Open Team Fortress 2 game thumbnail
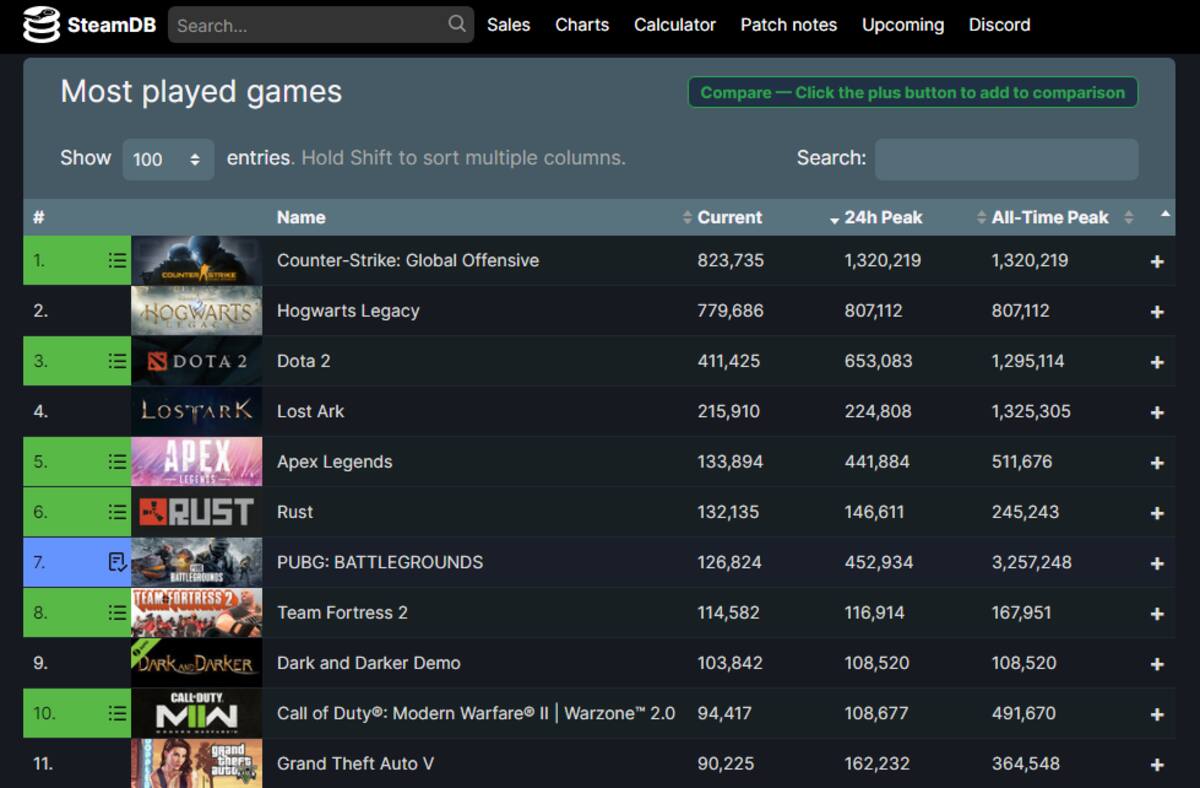Viewport: 1200px width, 788px height. pyautogui.click(x=197, y=613)
